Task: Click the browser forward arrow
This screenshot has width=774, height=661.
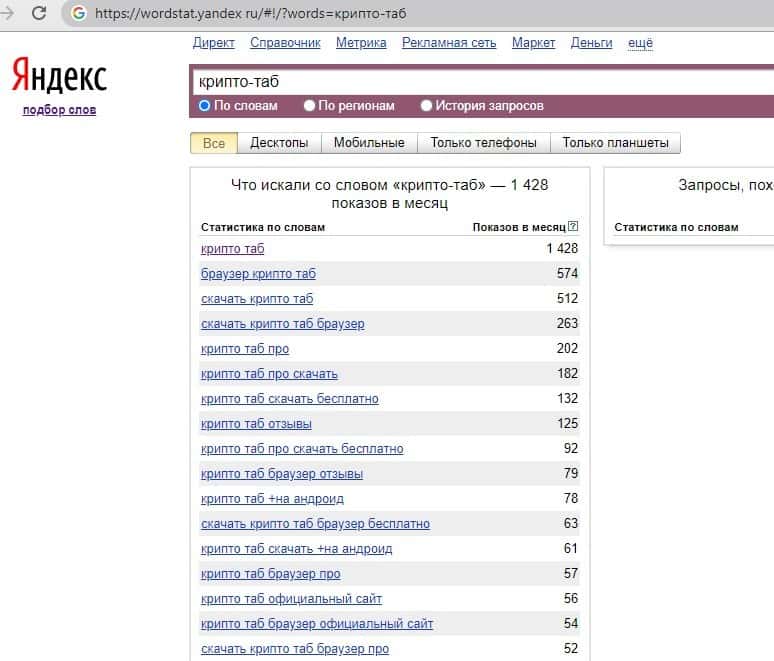Action: pos(9,14)
